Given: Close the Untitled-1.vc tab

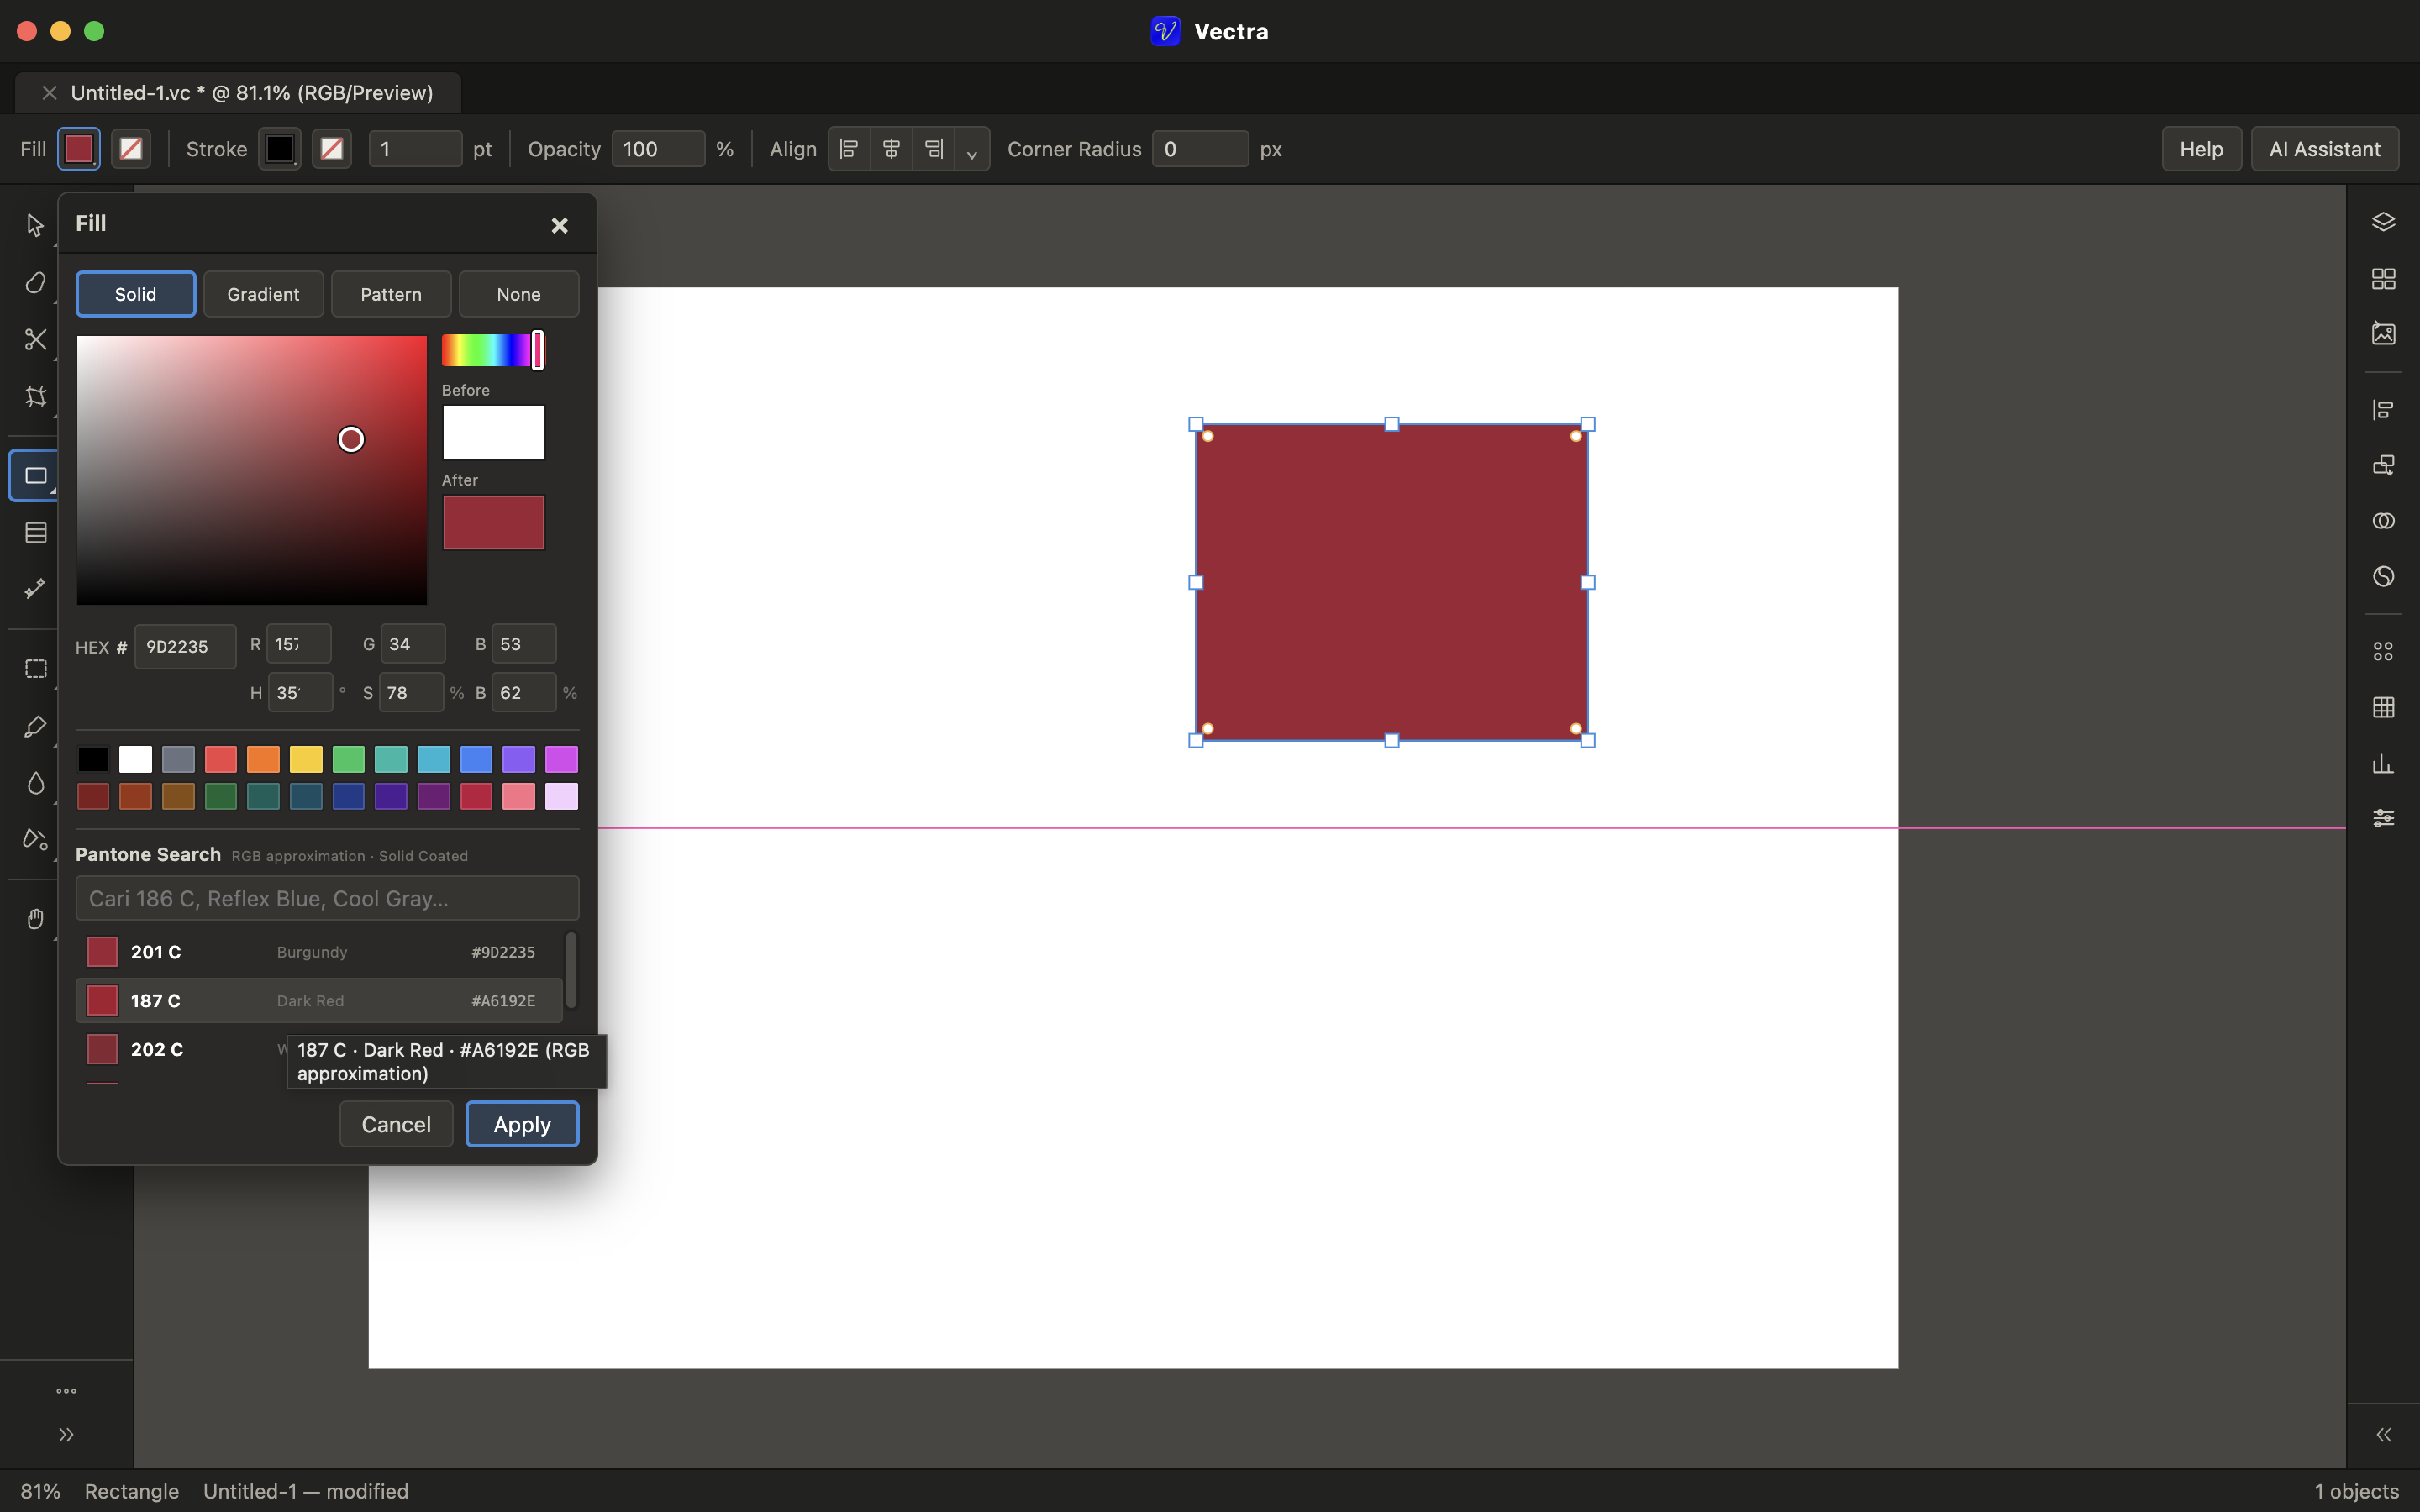Looking at the screenshot, I should (x=49, y=92).
